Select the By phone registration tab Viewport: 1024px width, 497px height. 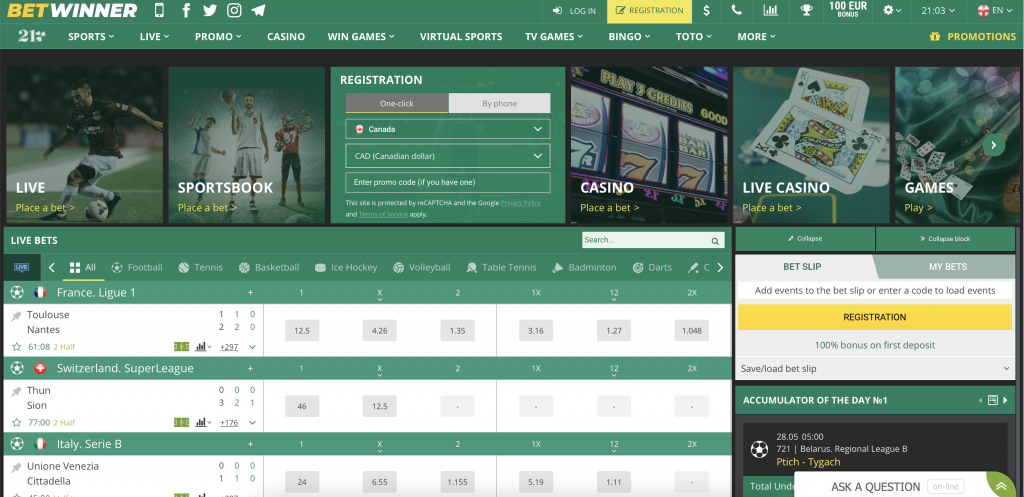500,103
